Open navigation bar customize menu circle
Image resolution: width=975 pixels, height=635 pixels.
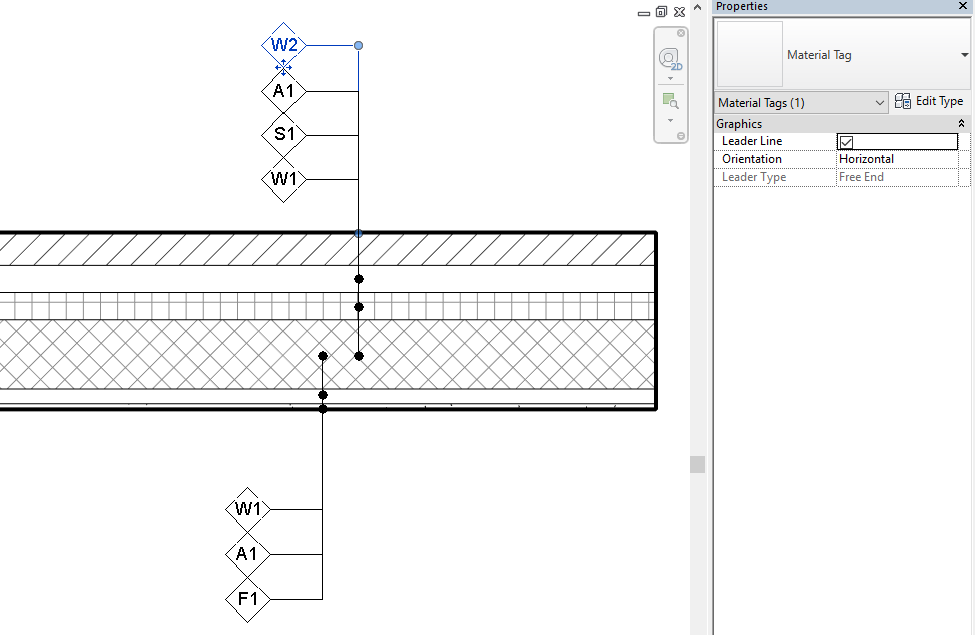click(681, 136)
